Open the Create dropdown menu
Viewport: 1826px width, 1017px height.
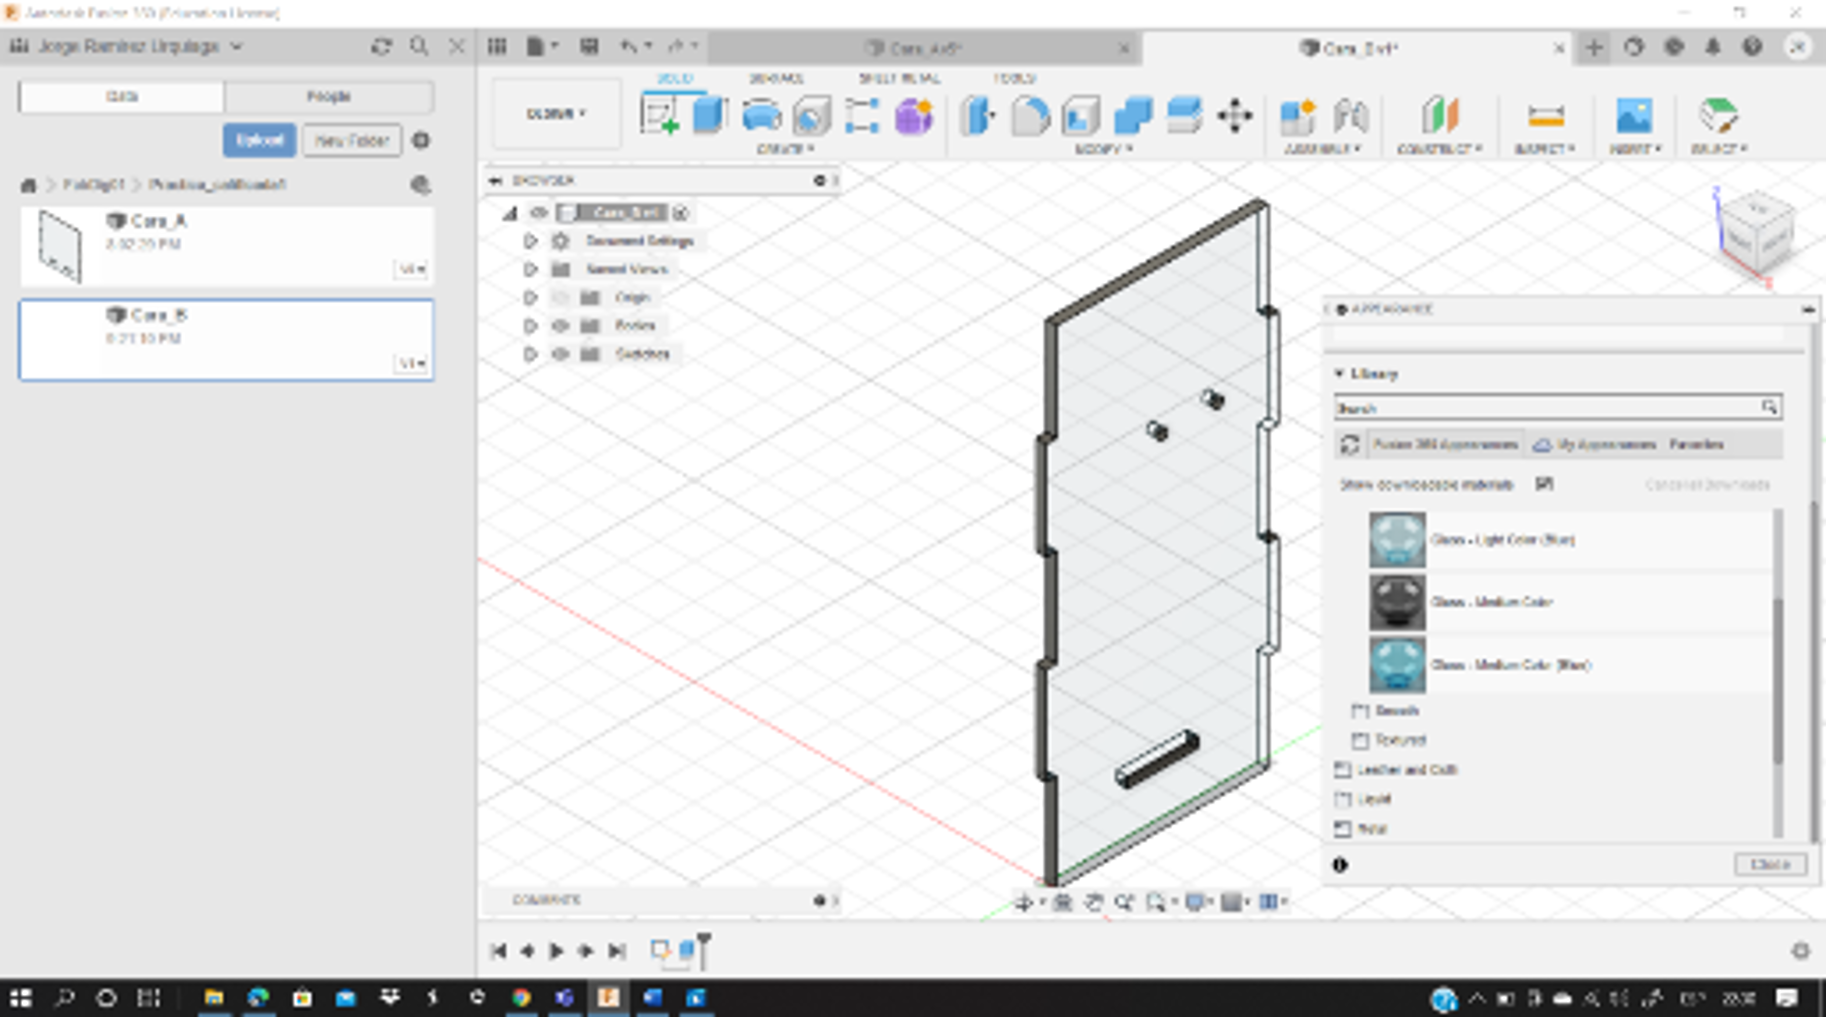pos(785,149)
